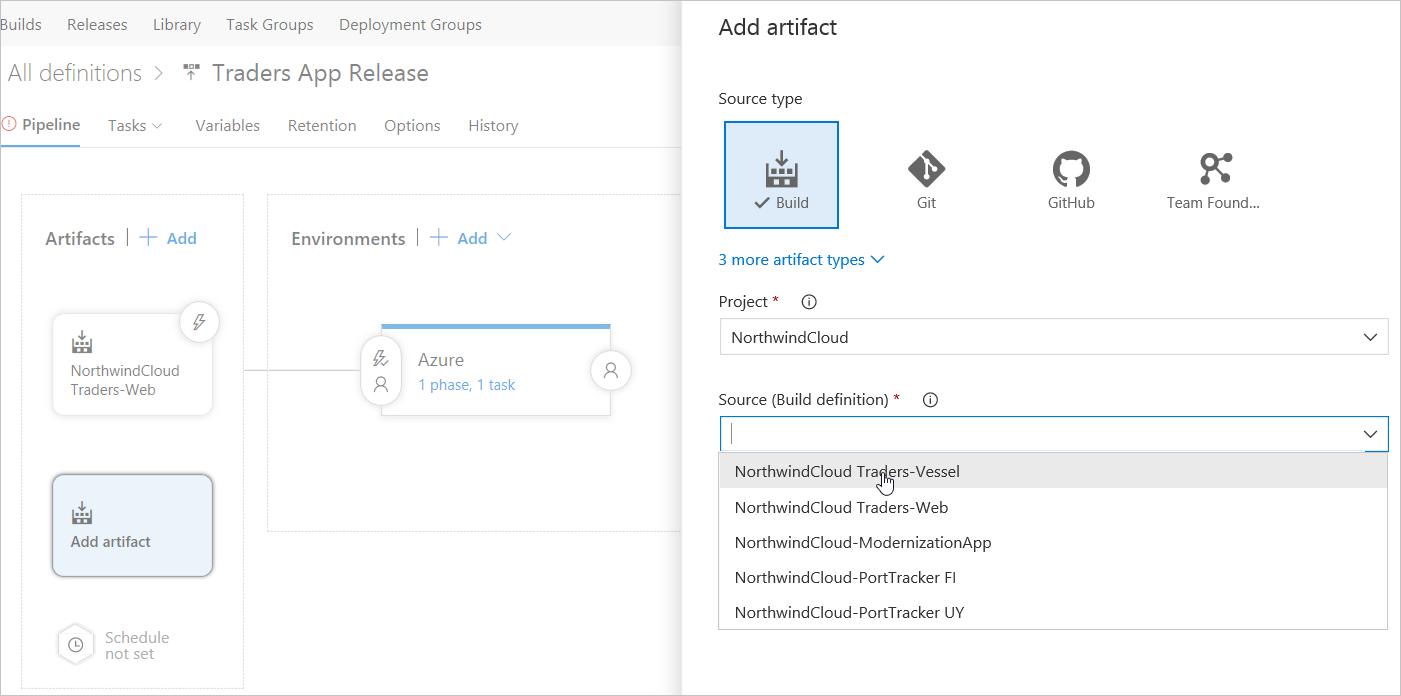
Task: Open the Deployment Groups menu item
Action: click(x=410, y=25)
